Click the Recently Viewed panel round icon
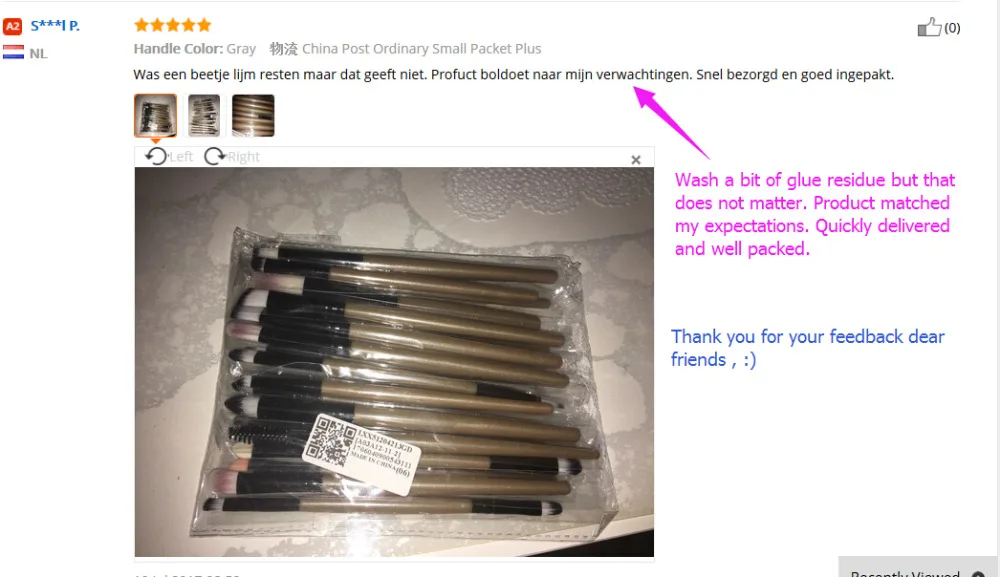 (978, 574)
